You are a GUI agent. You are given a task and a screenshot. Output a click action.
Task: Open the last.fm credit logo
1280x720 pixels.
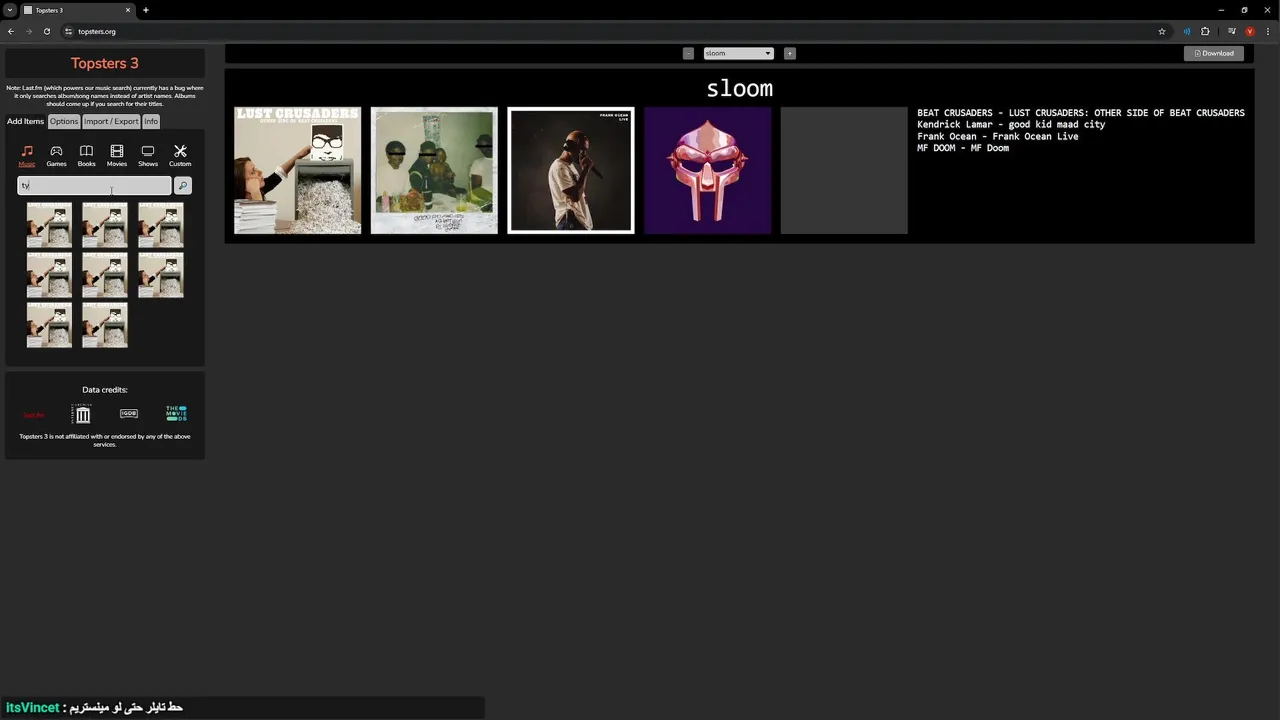pyautogui.click(x=34, y=414)
